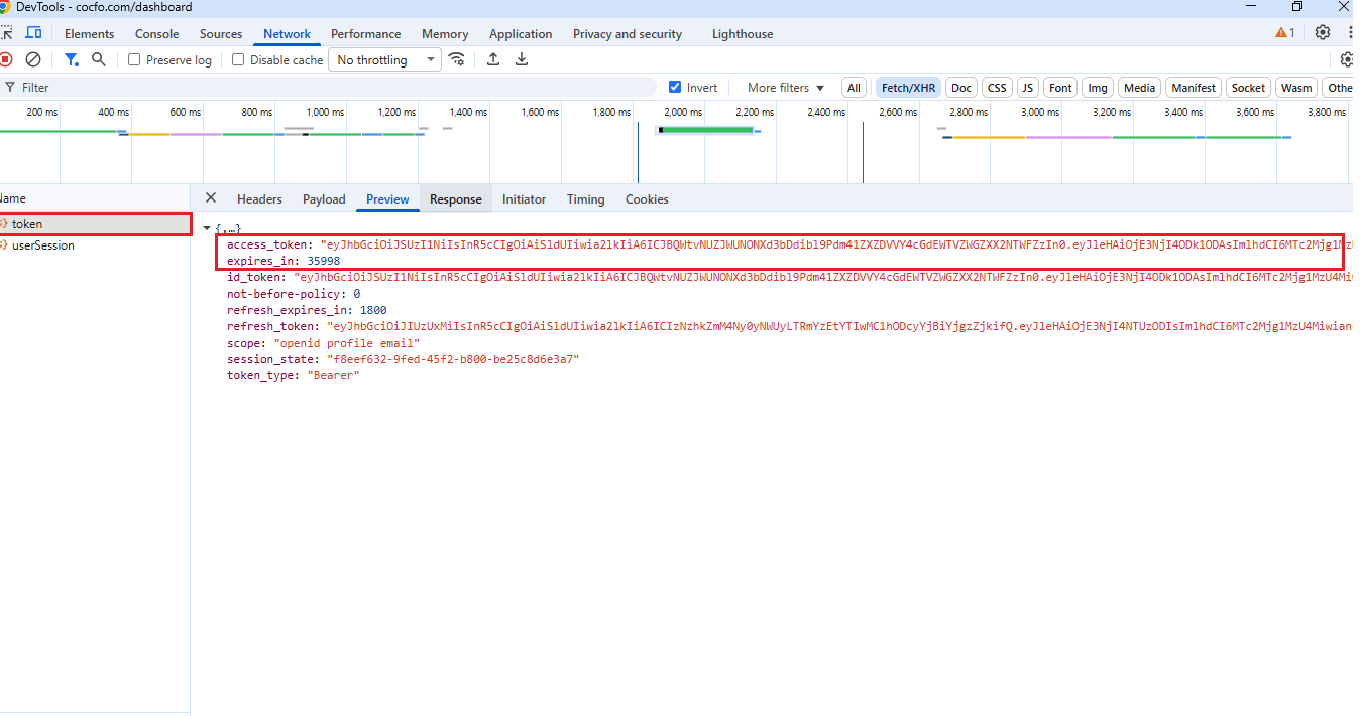Open the Performance panel tab

coord(366,34)
